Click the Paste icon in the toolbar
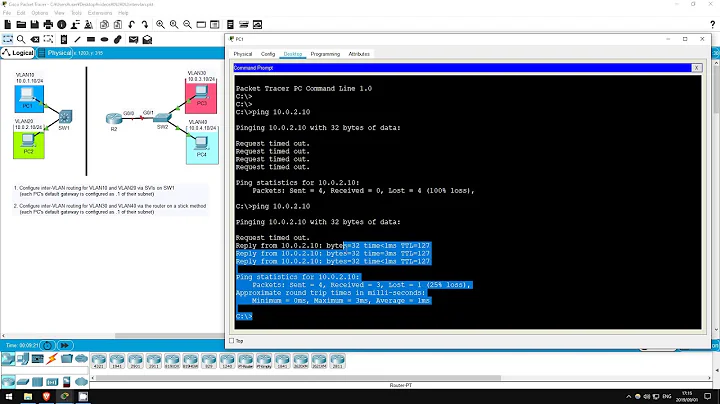This screenshot has width=720, height=404. 118,25
